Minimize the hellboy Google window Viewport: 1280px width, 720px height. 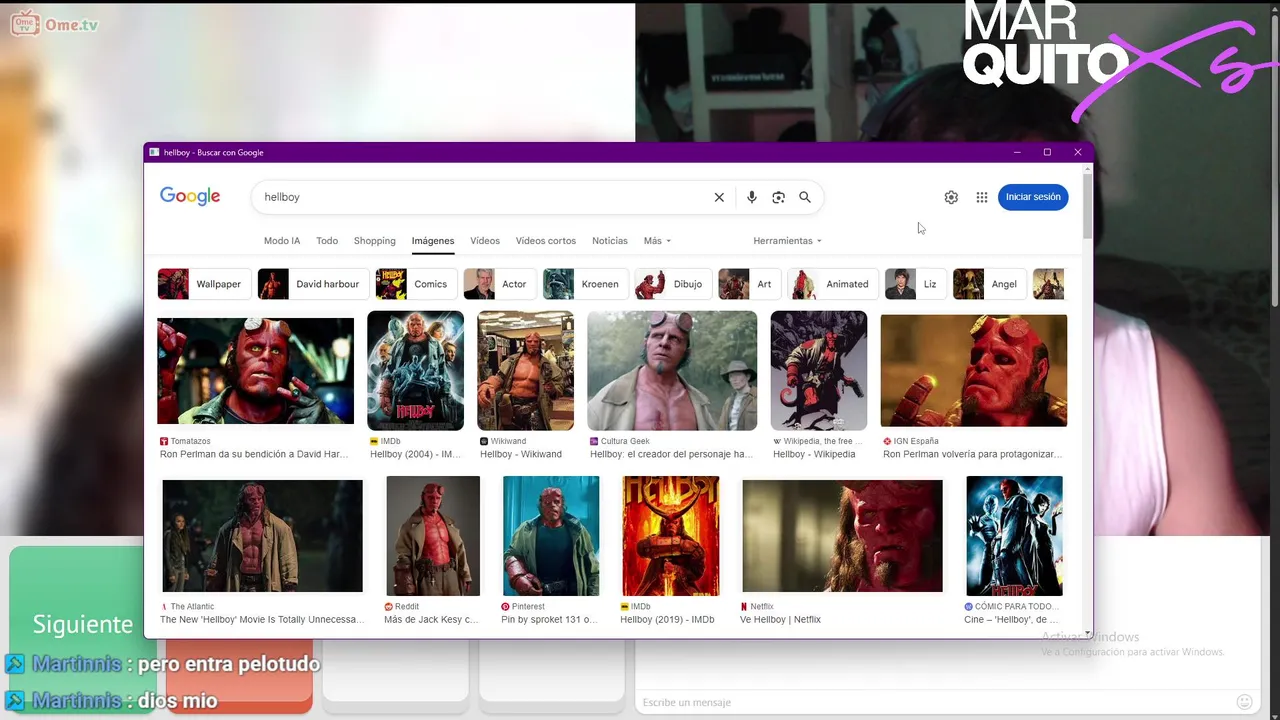pyautogui.click(x=1017, y=152)
